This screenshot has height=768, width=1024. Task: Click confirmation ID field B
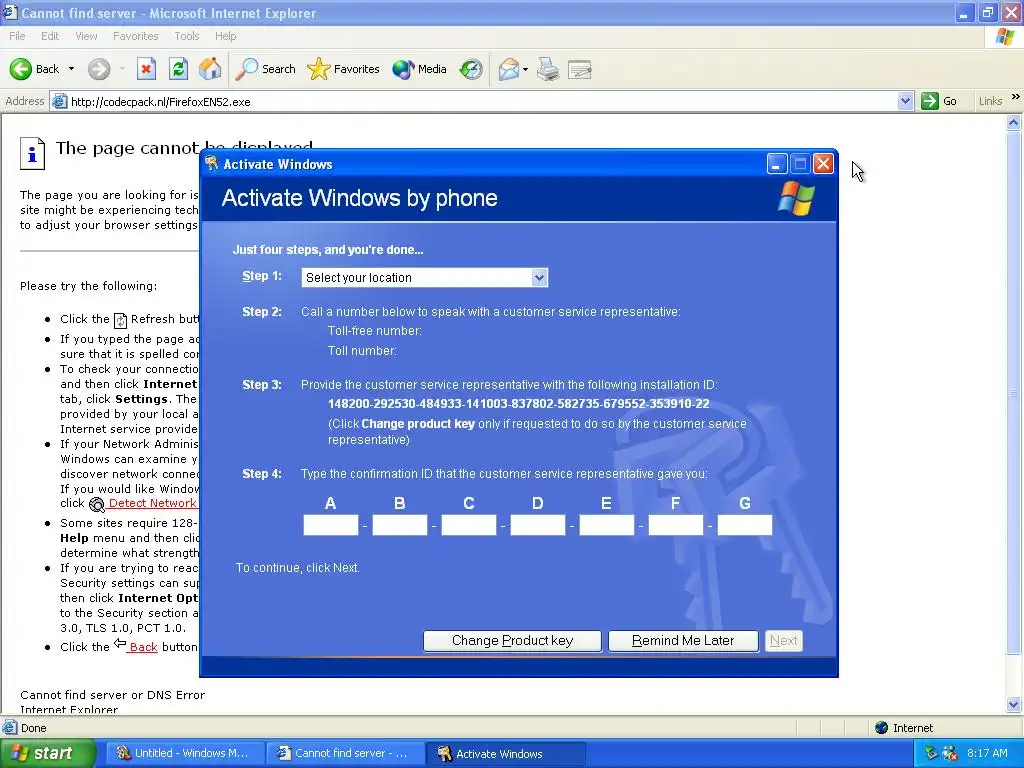pyautogui.click(x=400, y=525)
